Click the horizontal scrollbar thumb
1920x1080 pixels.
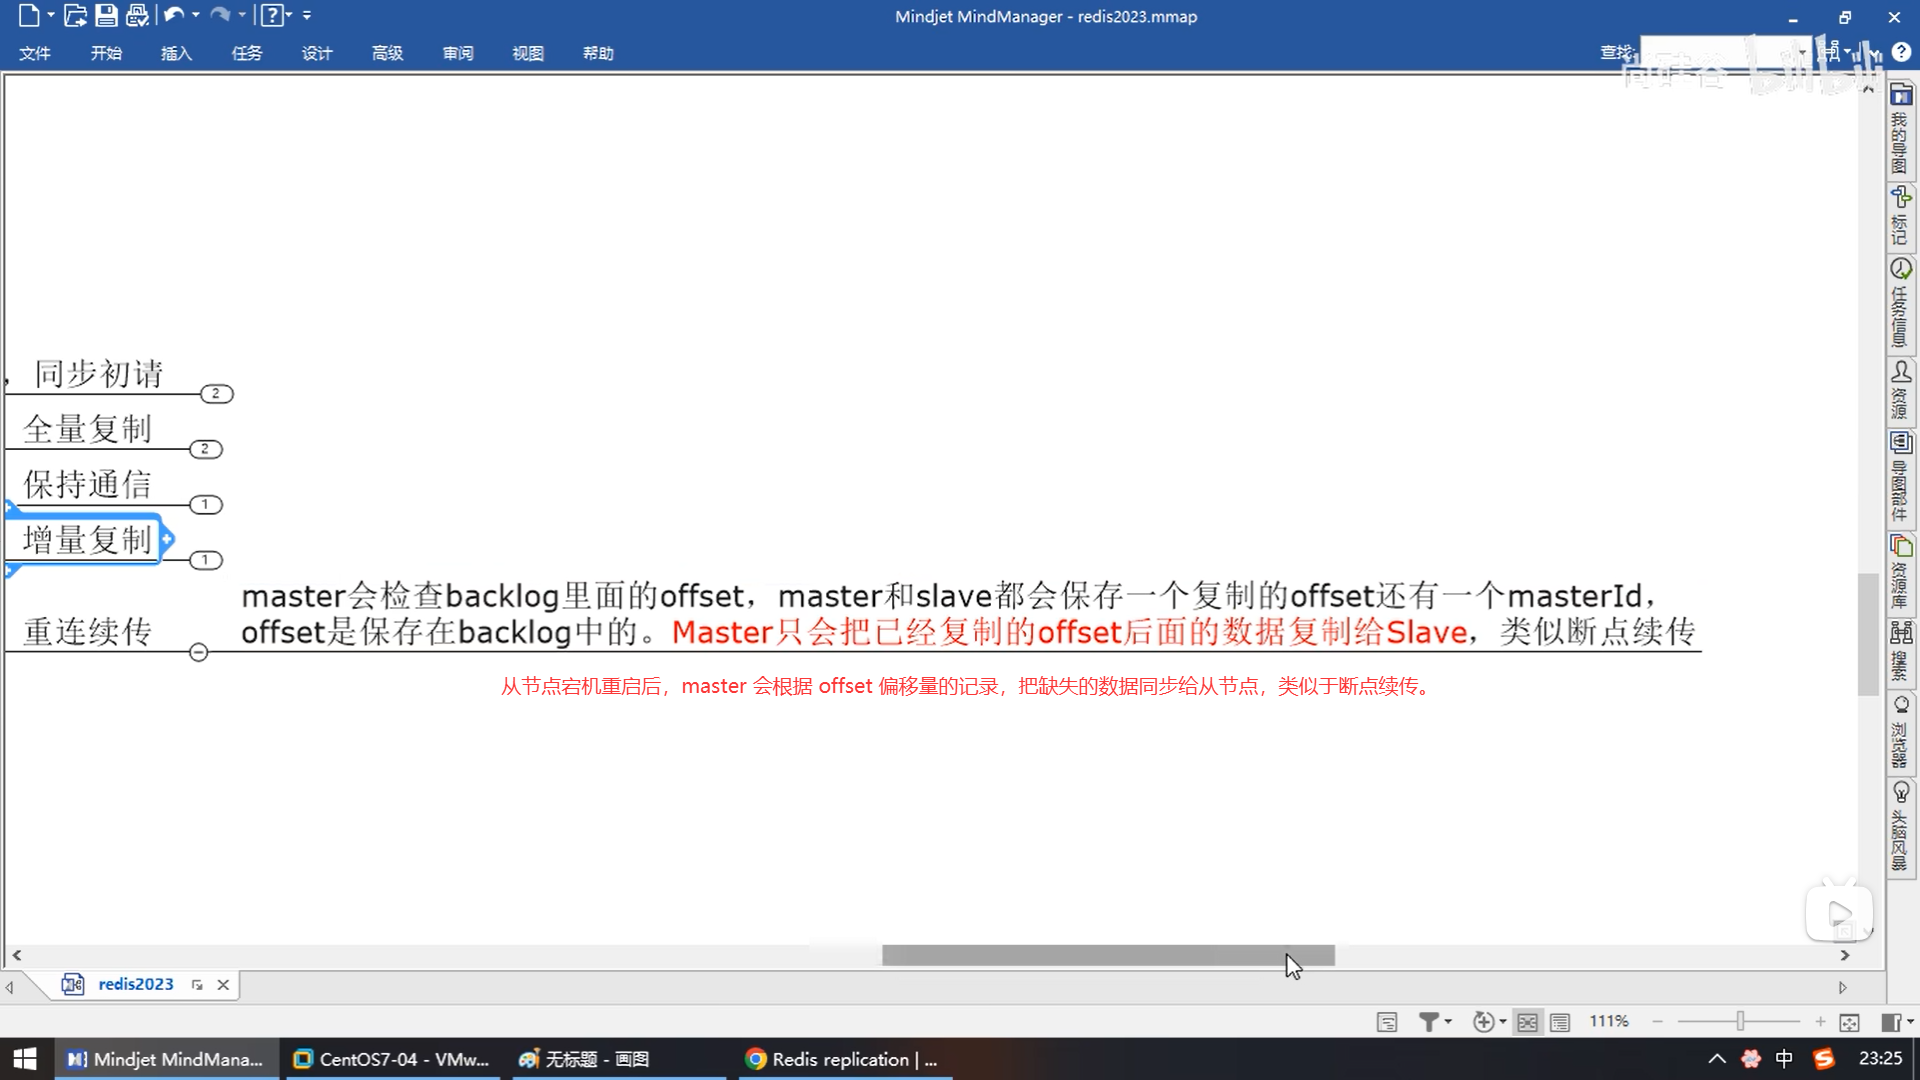[1107, 956]
